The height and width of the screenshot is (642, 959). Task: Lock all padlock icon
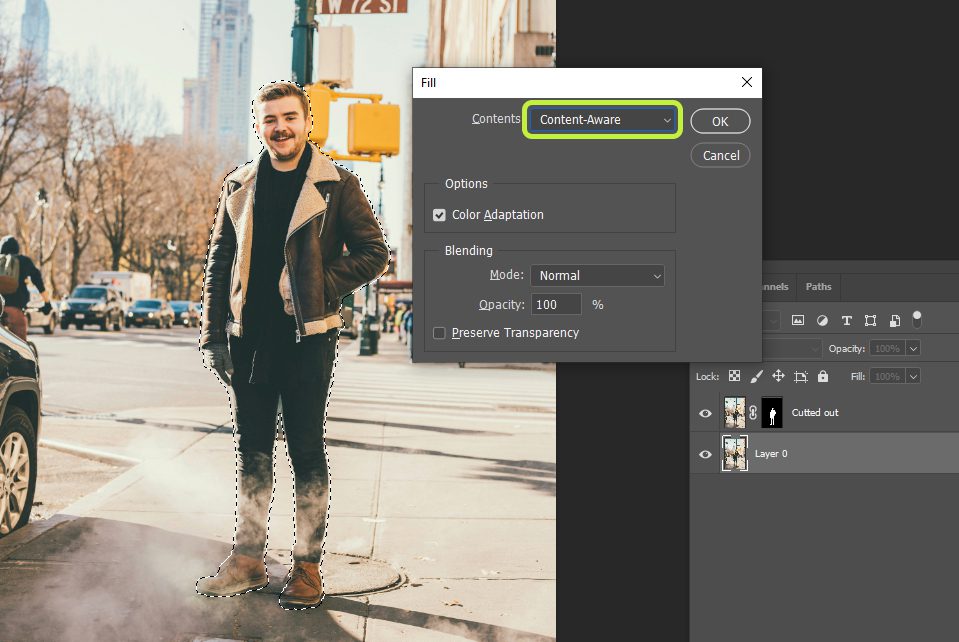coord(823,376)
